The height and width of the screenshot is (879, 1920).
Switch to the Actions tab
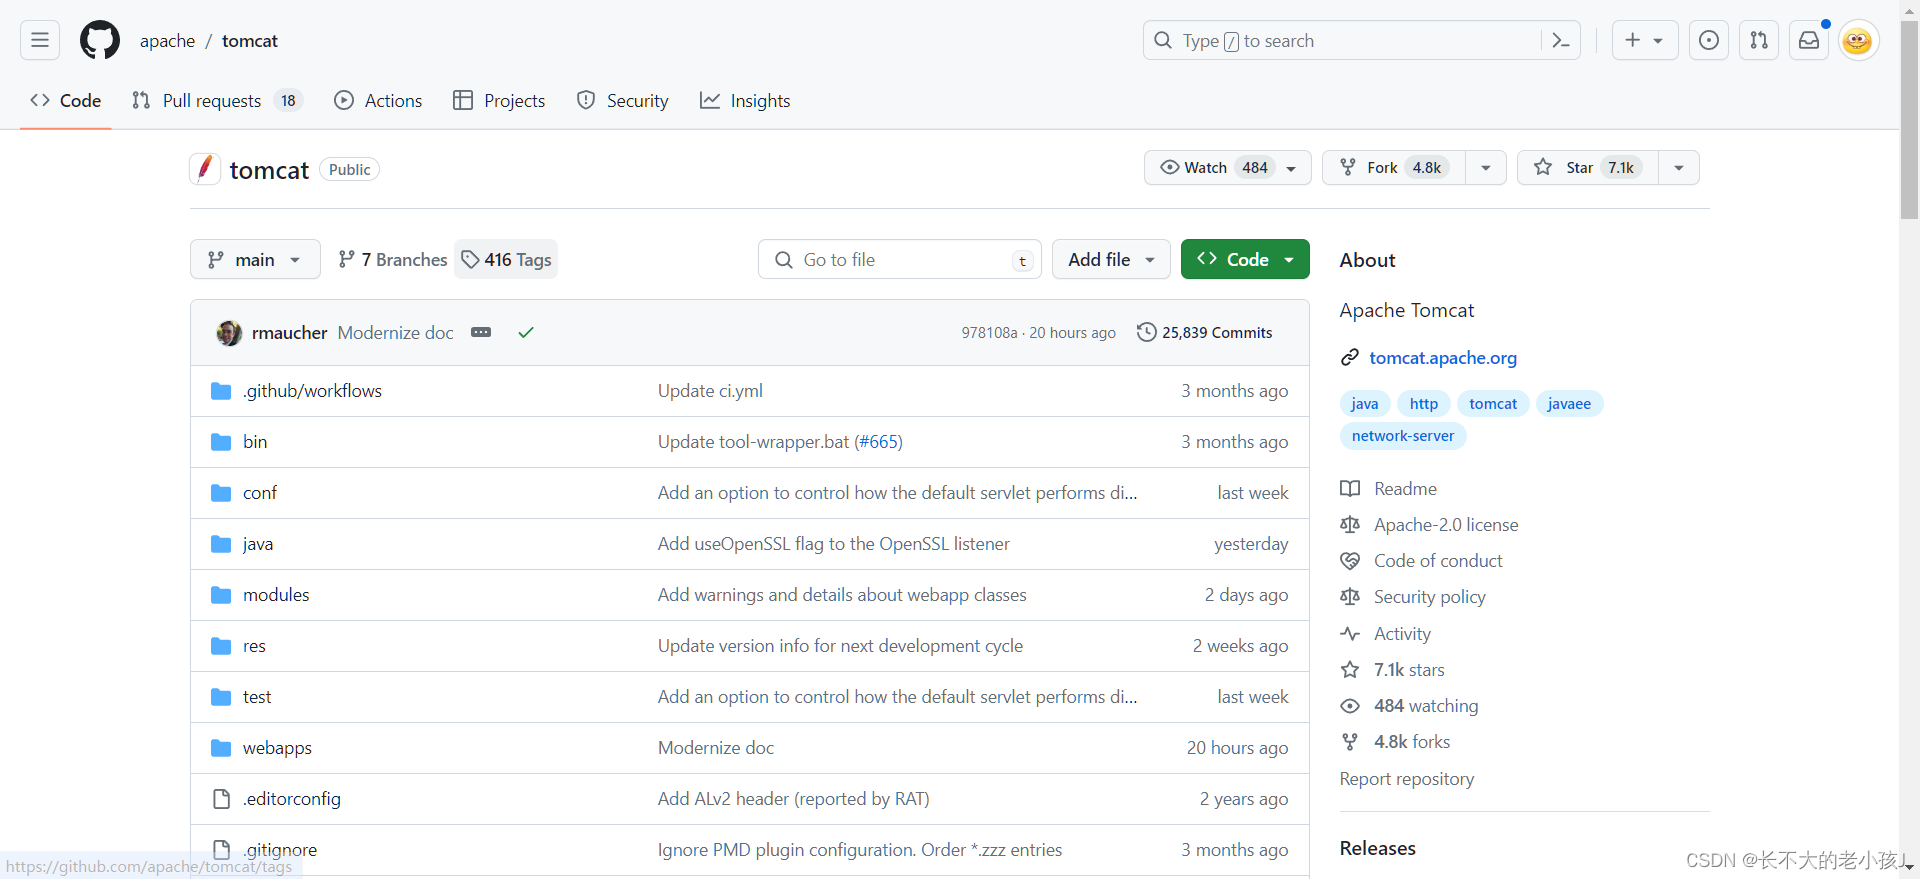(378, 101)
